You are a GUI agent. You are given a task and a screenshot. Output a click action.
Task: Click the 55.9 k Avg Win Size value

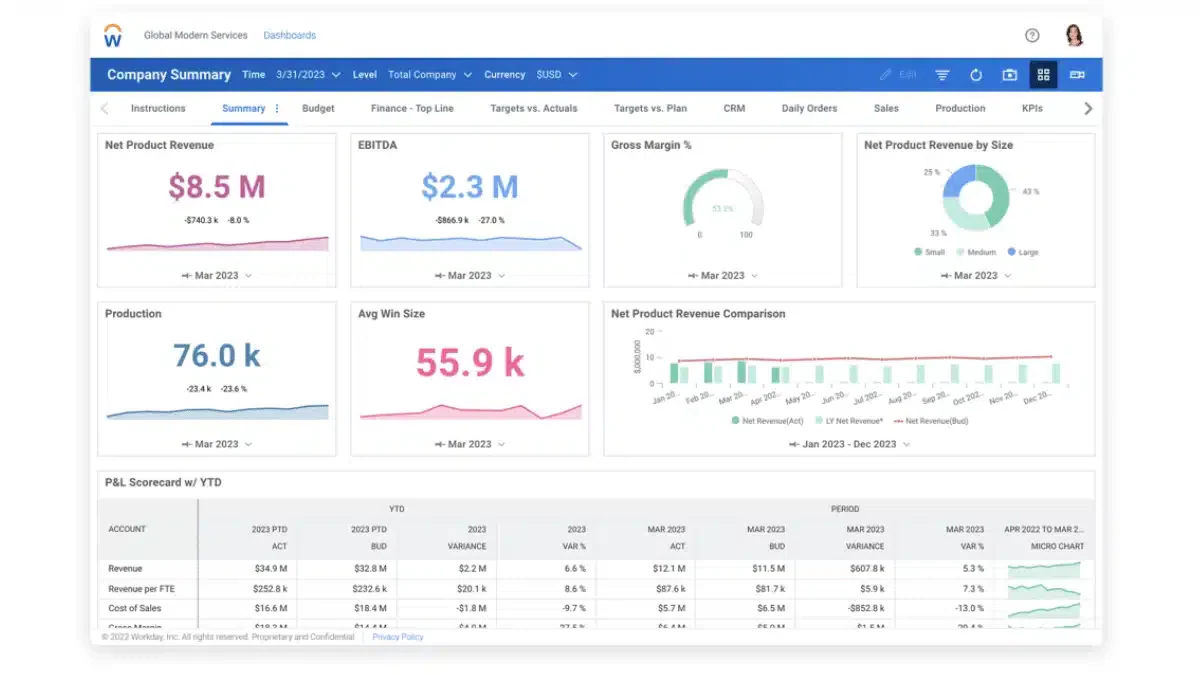(470, 363)
